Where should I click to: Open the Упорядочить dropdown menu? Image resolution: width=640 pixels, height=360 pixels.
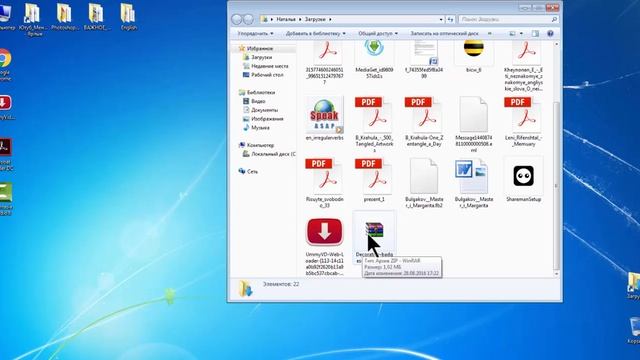click(x=256, y=33)
